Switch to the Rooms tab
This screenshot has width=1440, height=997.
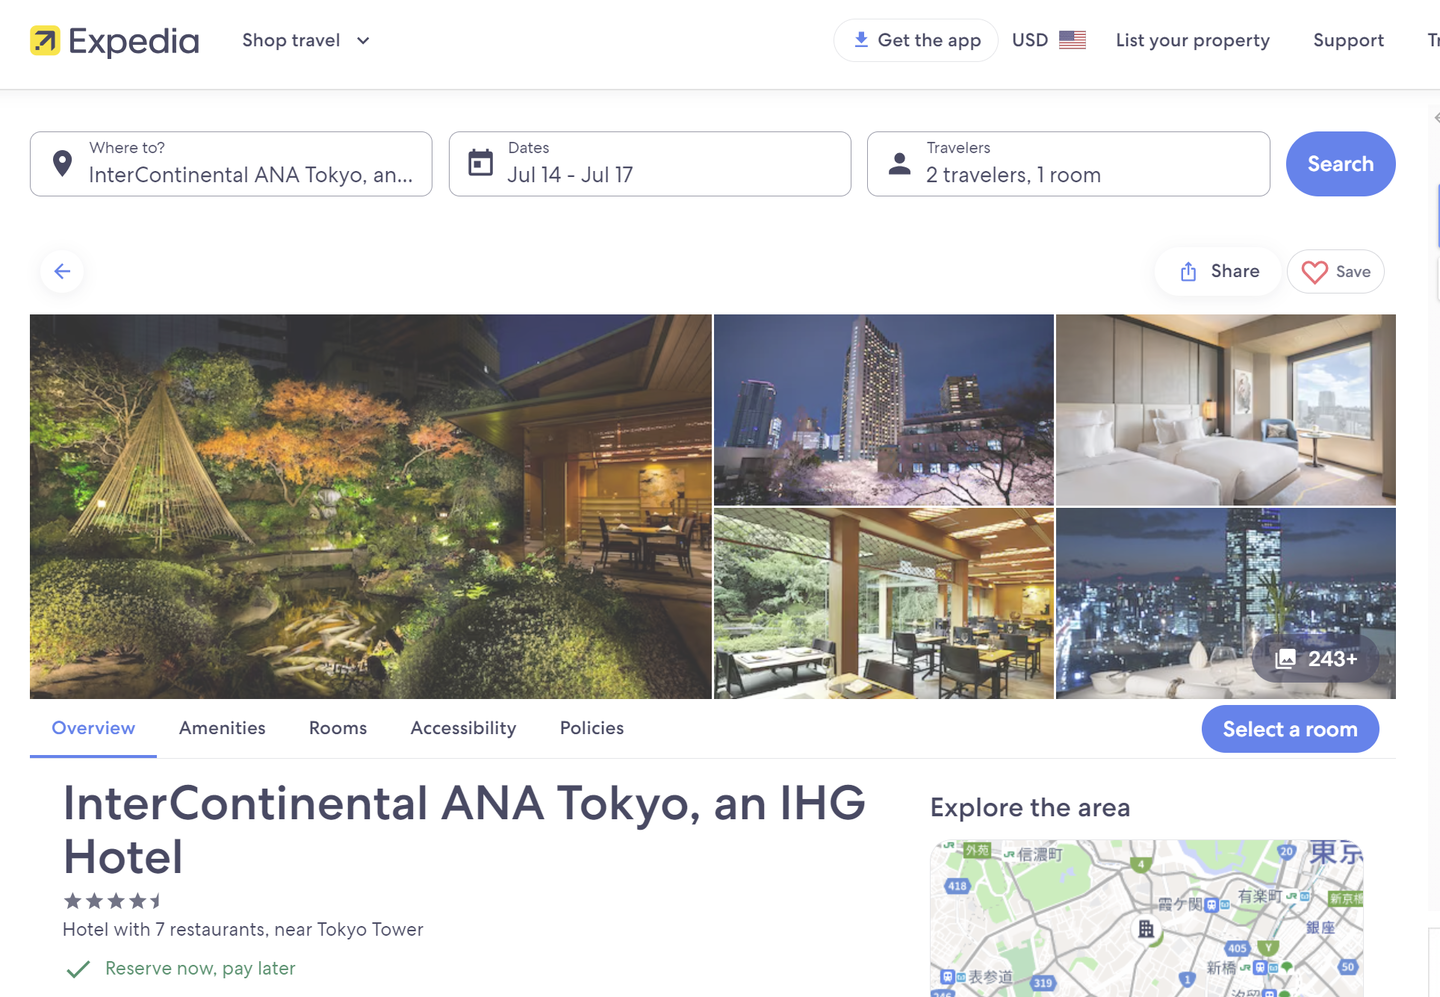click(x=338, y=729)
